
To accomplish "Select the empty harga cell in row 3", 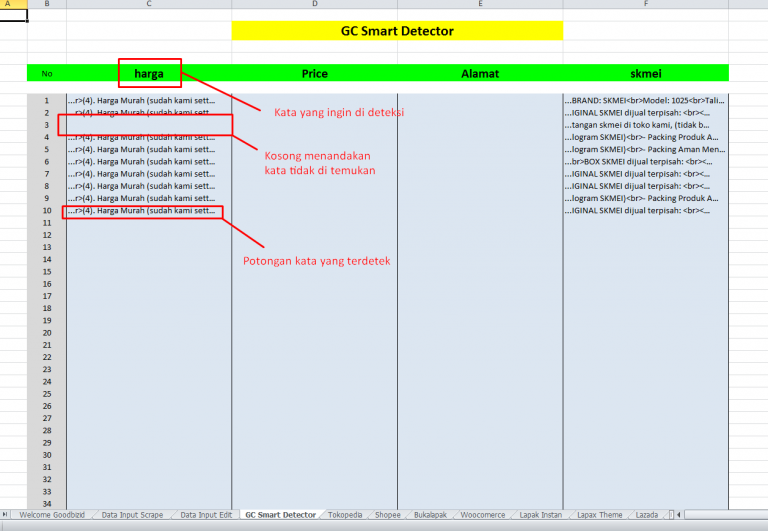I will (x=149, y=125).
